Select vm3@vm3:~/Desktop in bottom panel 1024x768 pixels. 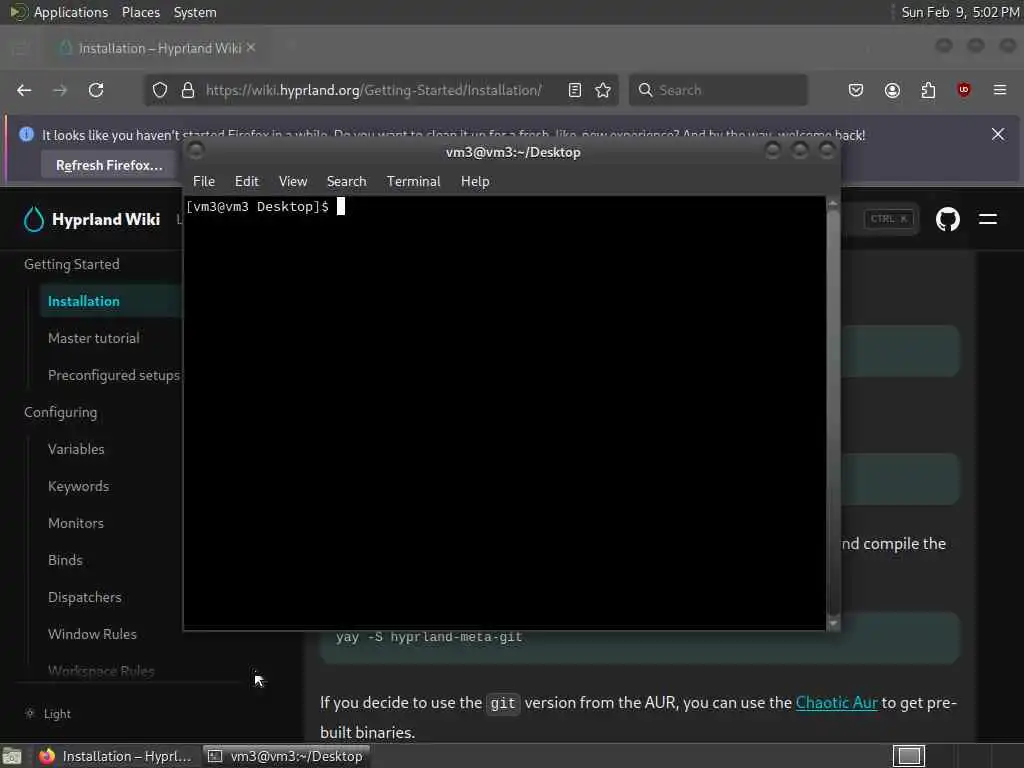286,756
